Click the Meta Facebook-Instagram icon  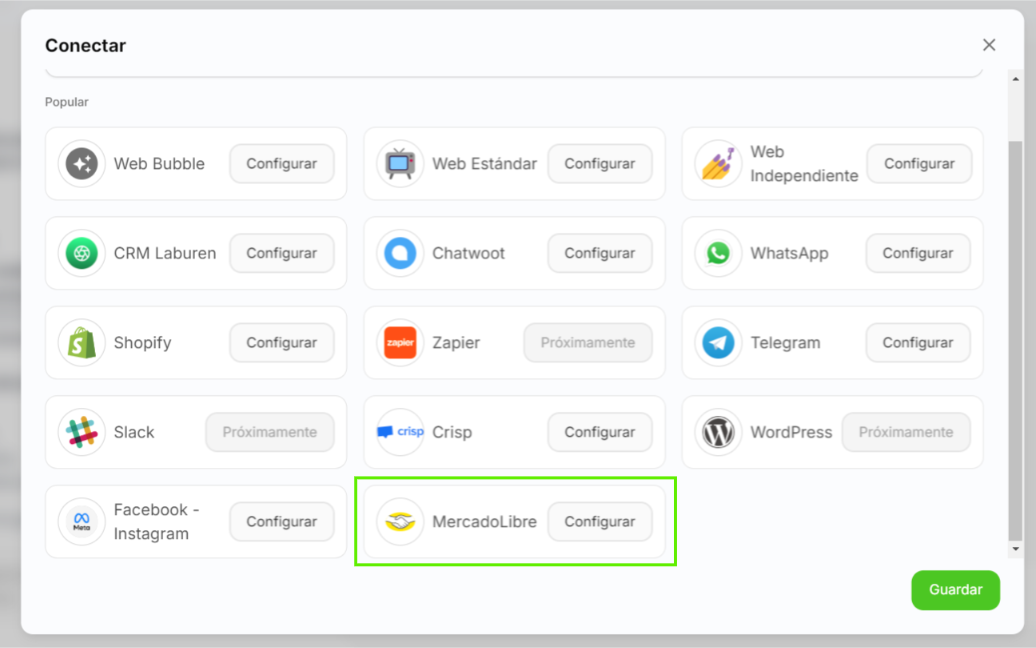click(82, 522)
